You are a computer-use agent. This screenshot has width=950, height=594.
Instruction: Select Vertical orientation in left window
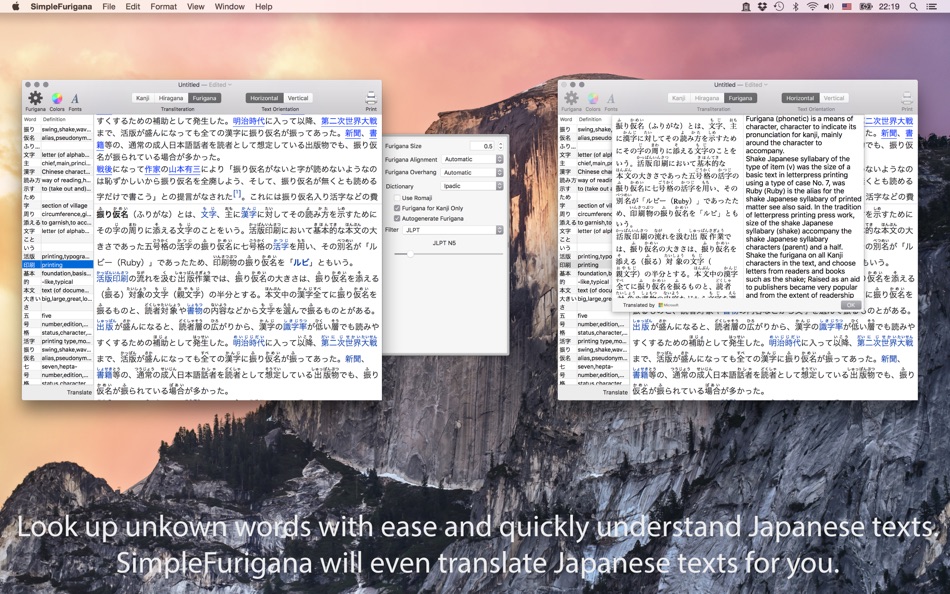pyautogui.click(x=298, y=98)
